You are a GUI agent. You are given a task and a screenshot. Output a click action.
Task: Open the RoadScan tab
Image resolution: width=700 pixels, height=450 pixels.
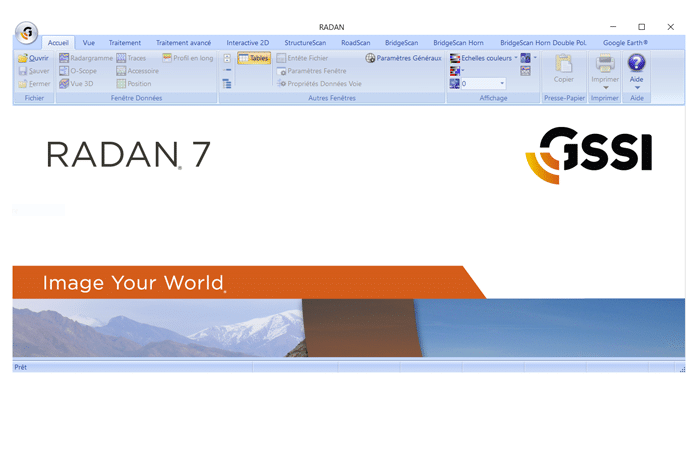(355, 43)
